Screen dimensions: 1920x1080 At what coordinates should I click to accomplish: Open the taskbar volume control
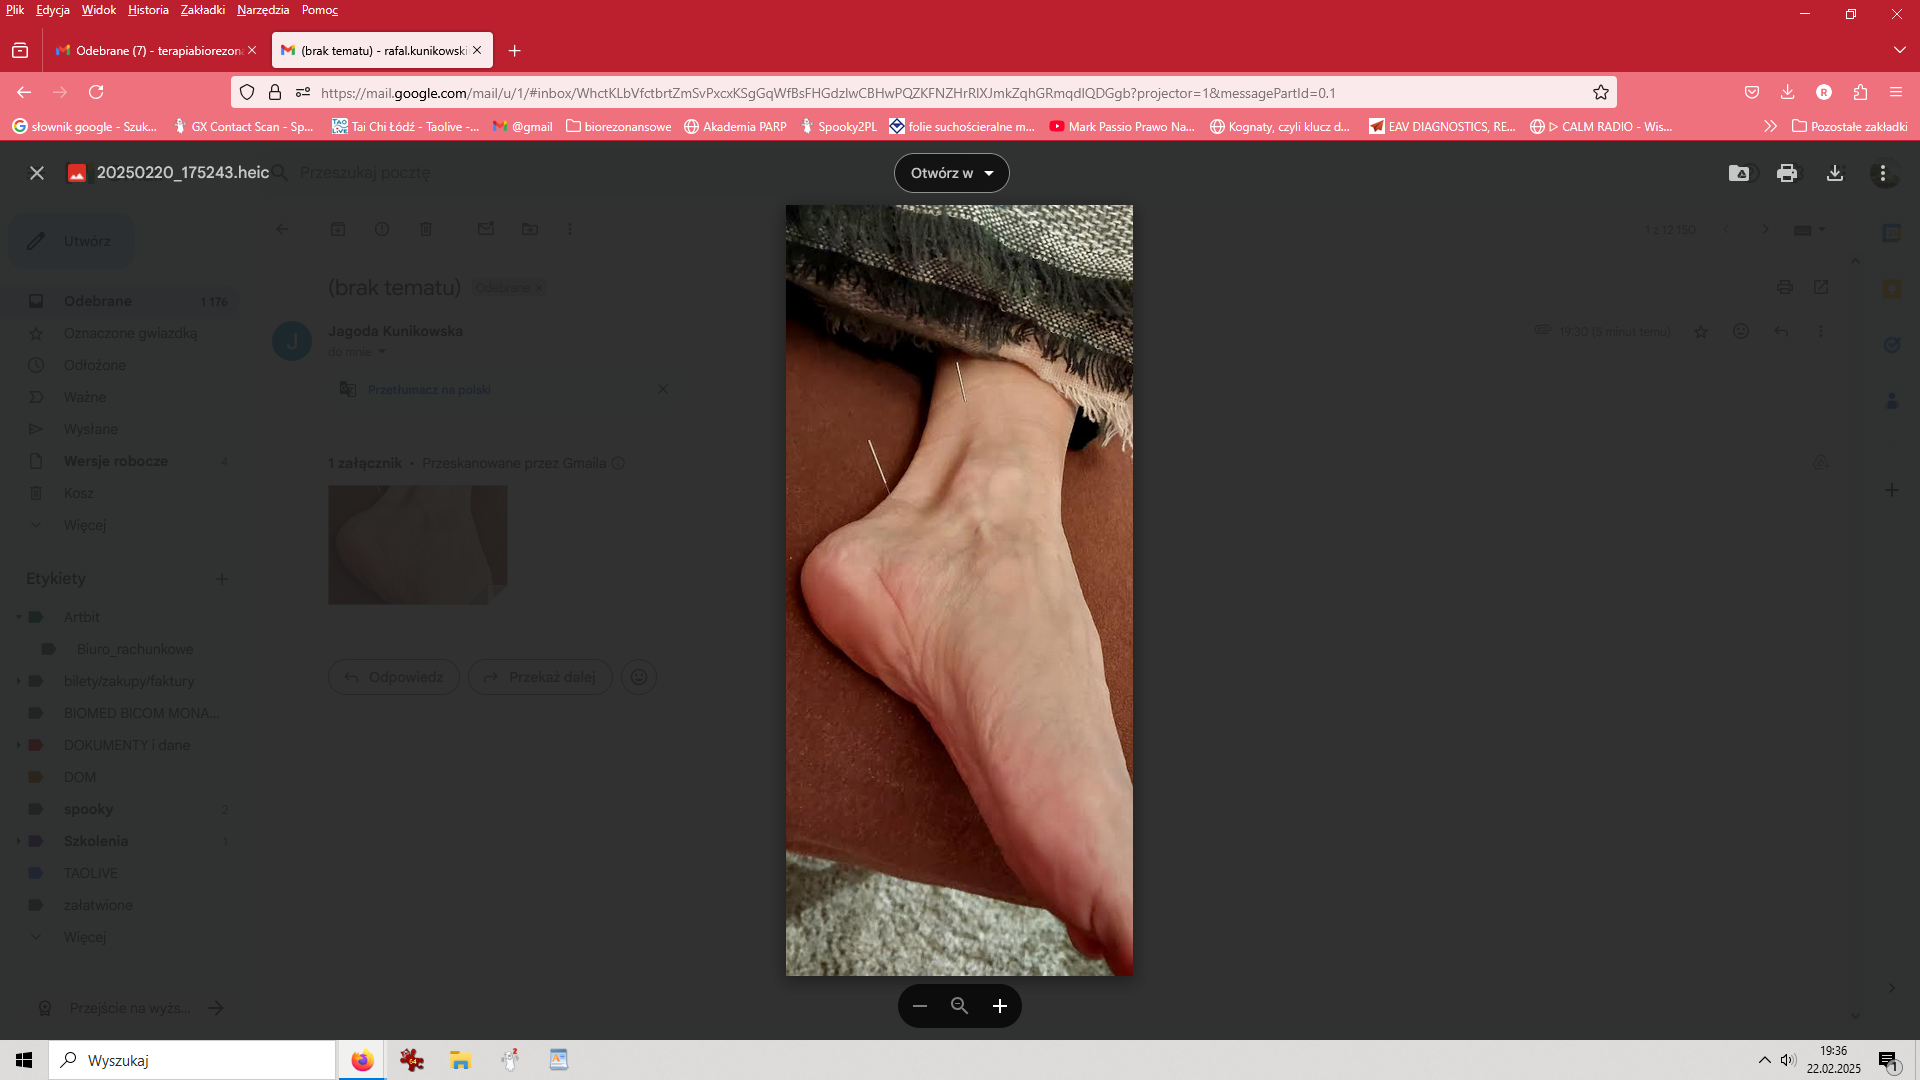1788,1060
